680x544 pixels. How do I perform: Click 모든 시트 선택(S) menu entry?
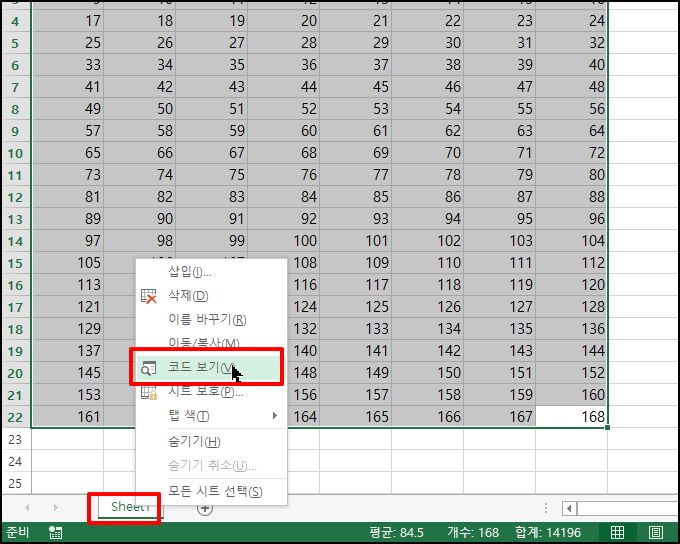click(212, 492)
